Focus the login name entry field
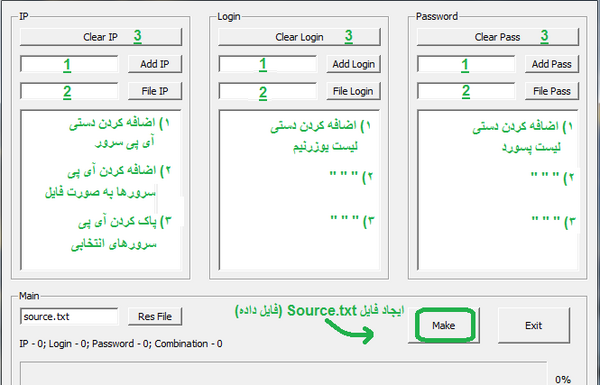Image resolution: width=600 pixels, height=385 pixels. 267,64
